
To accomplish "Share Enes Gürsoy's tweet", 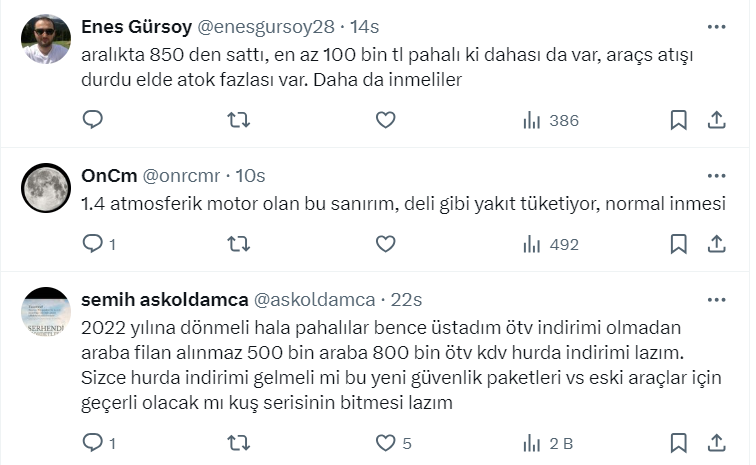I will click(716, 120).
